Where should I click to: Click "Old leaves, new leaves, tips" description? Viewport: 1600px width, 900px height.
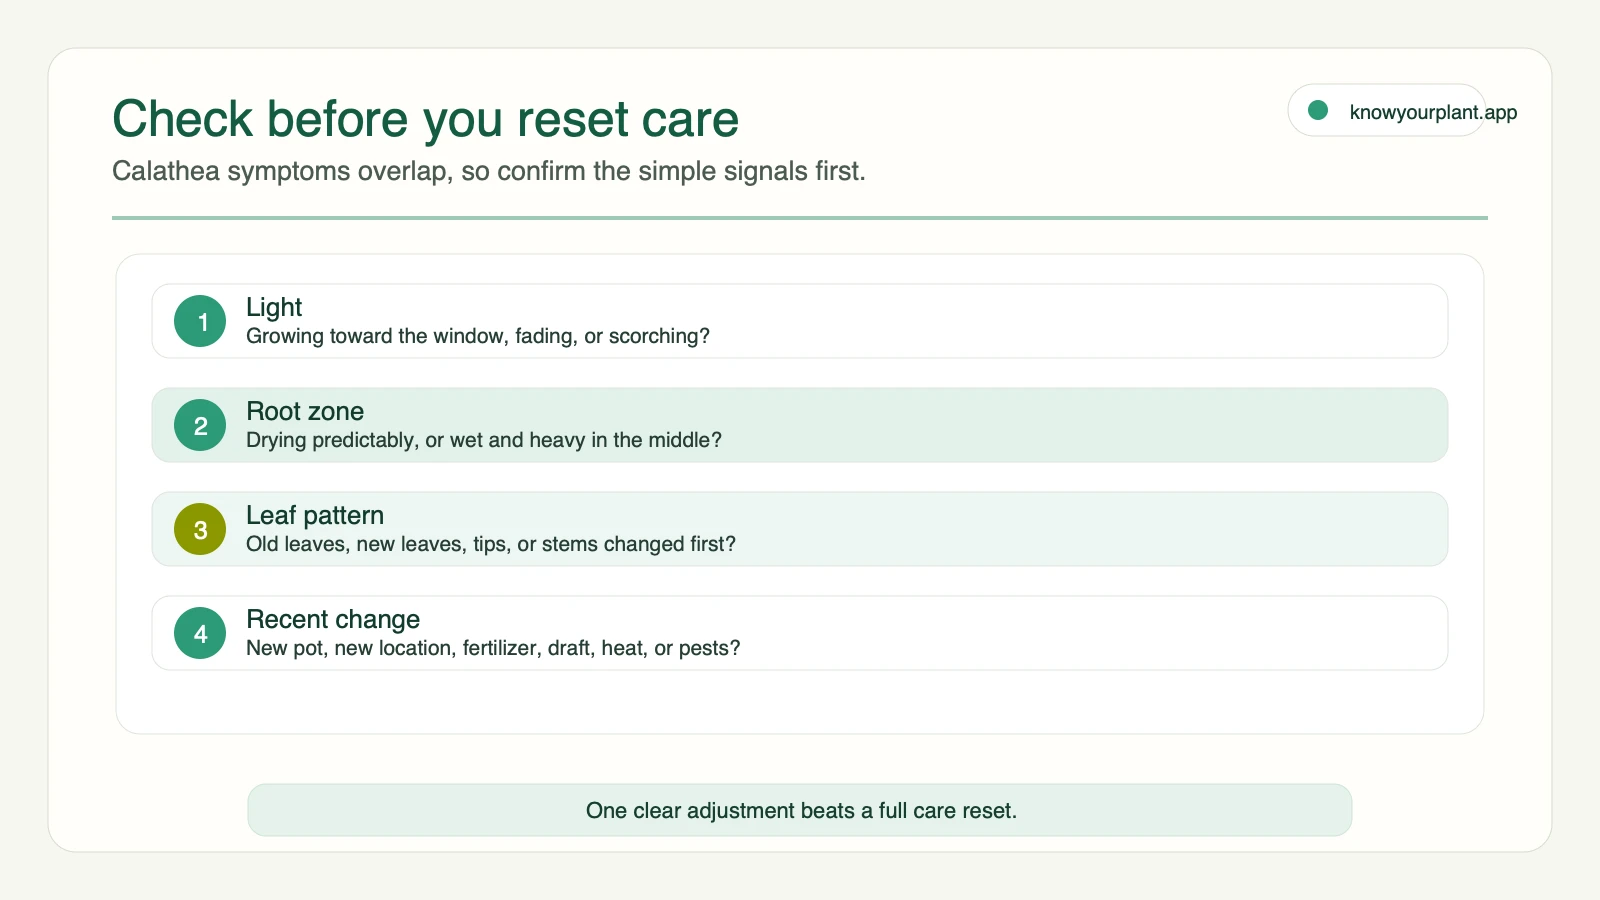coord(491,544)
